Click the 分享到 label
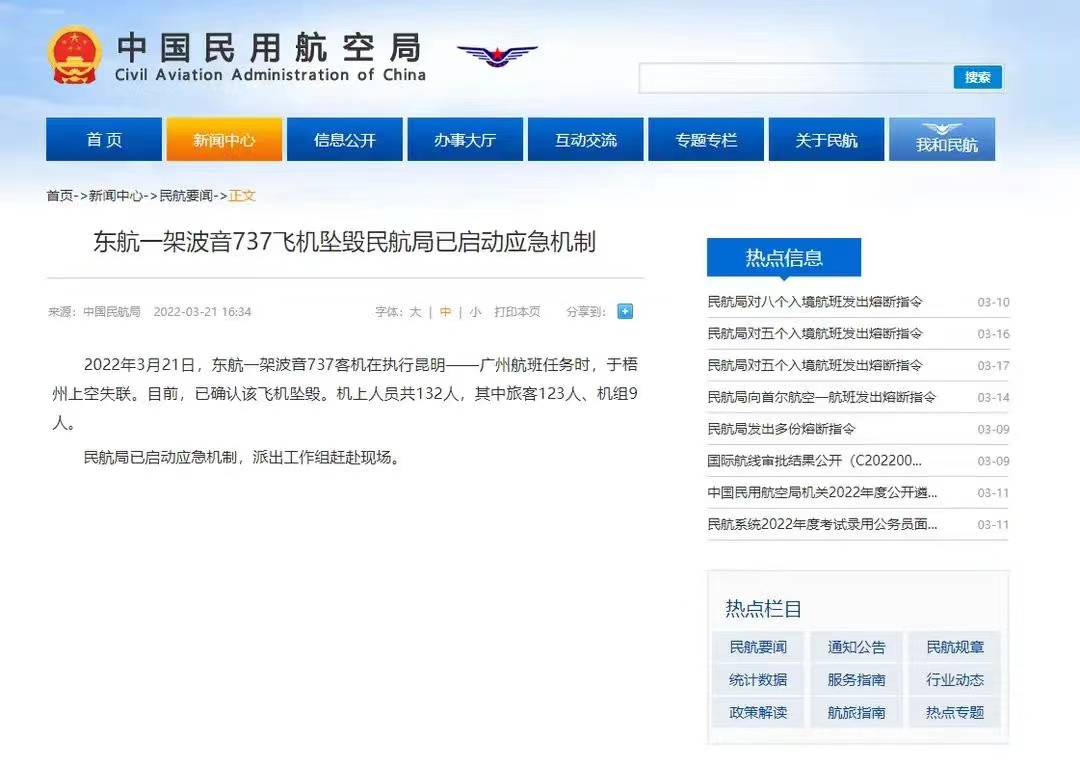This screenshot has width=1080, height=766. coord(586,312)
